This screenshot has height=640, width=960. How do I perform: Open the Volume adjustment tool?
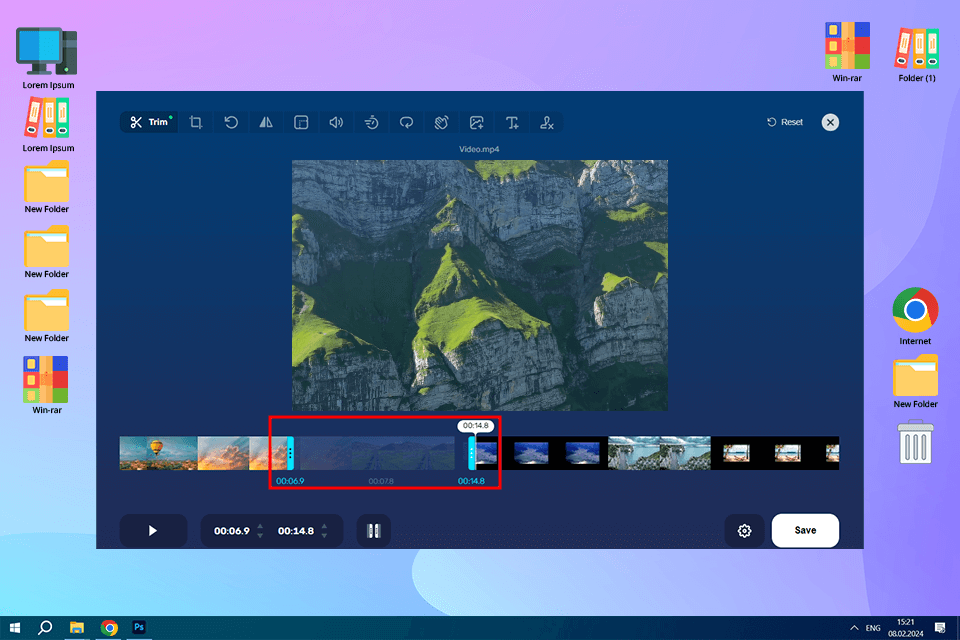coord(336,122)
